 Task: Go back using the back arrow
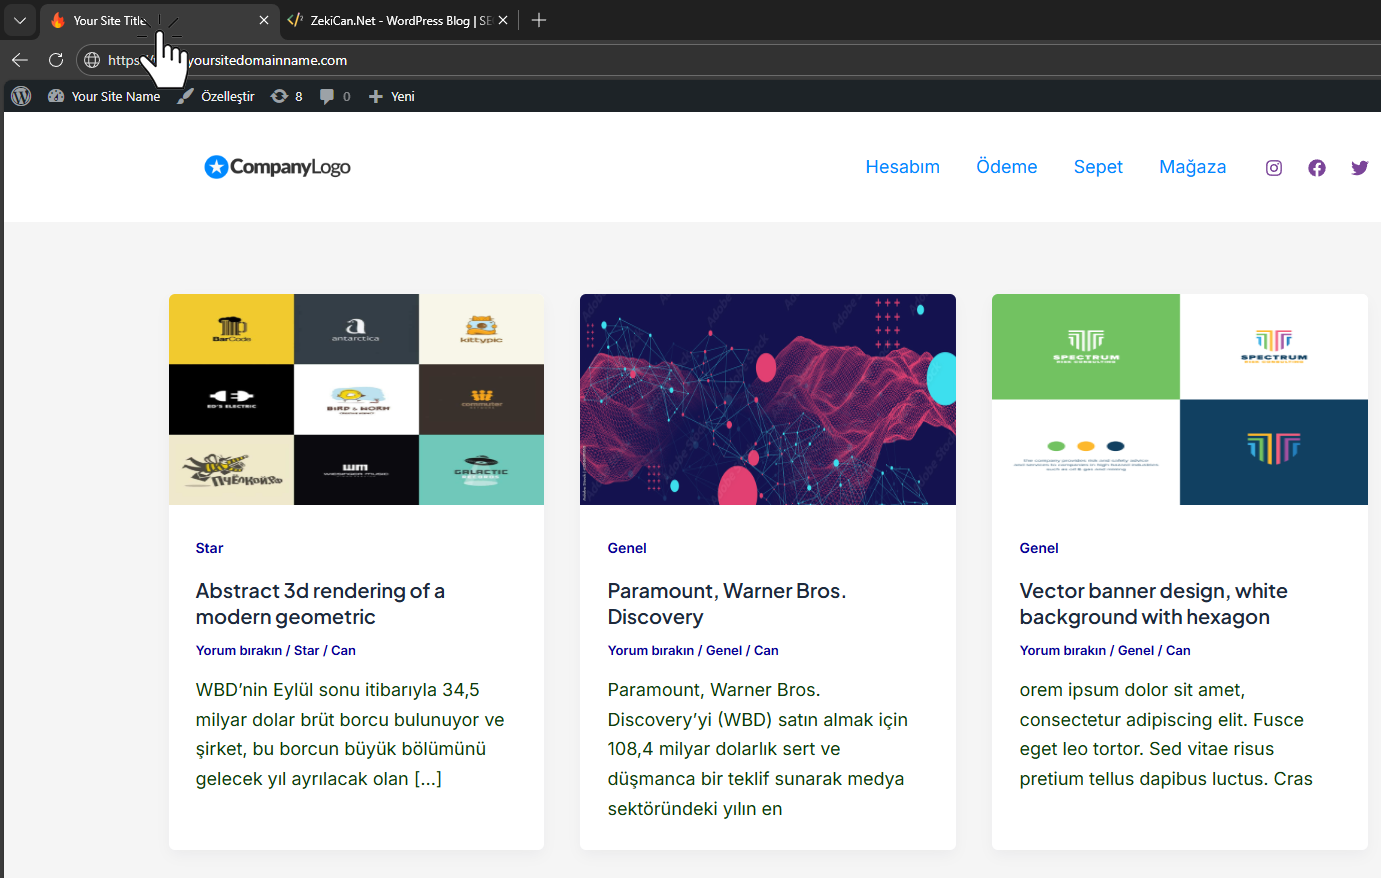click(20, 60)
